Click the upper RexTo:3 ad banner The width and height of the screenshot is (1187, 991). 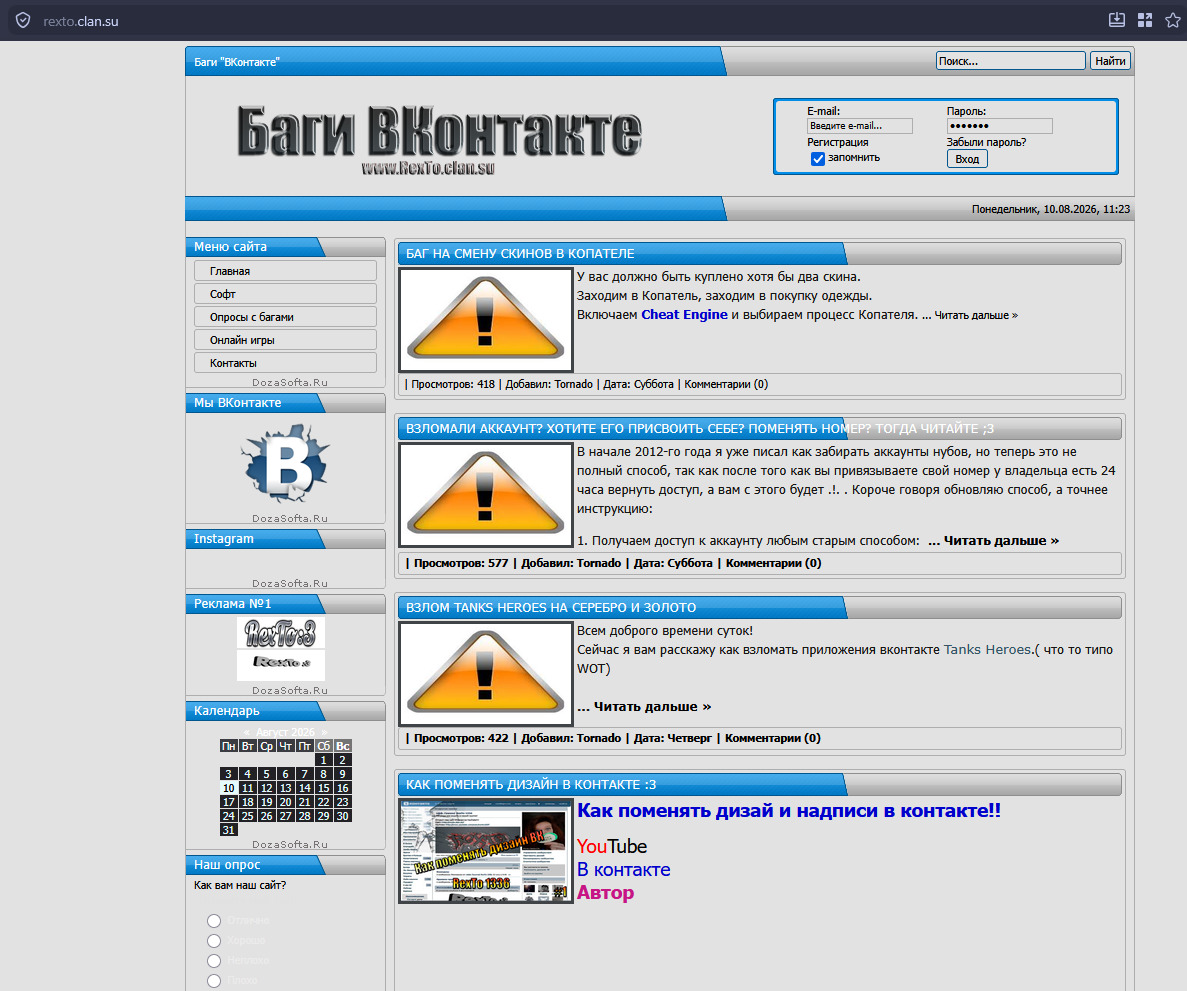click(281, 633)
